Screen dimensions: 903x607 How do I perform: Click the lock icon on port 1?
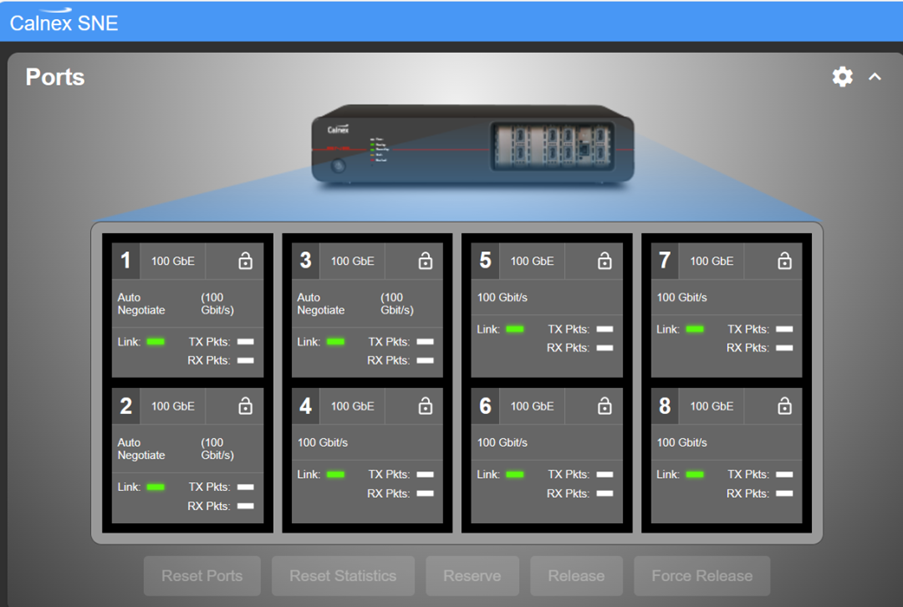pyautogui.click(x=245, y=261)
